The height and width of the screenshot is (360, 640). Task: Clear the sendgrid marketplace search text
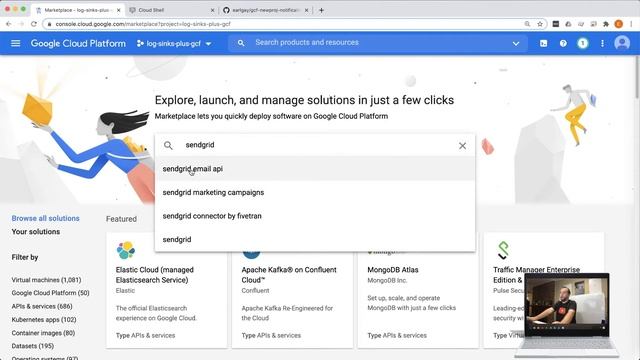tap(462, 146)
